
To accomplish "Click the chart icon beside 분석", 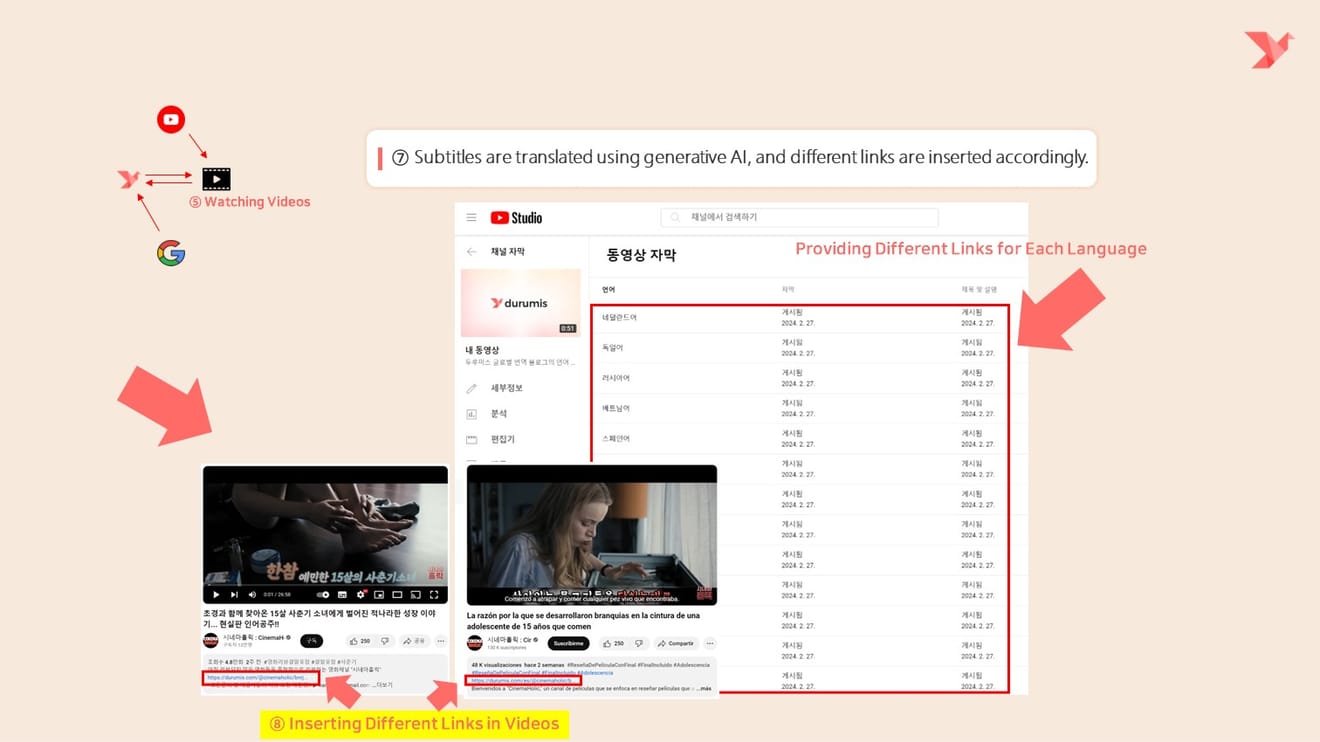I will tap(472, 414).
